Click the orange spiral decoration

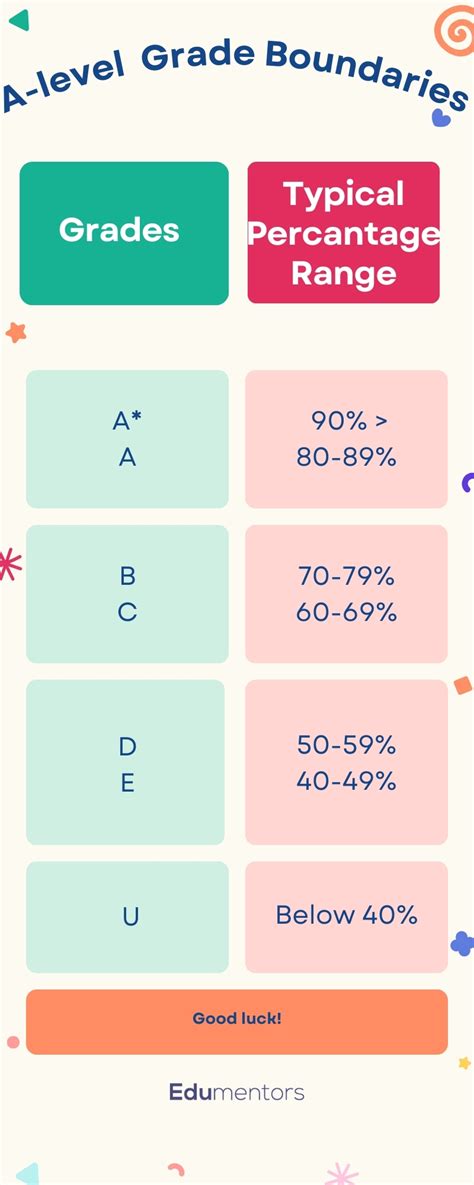[456, 30]
